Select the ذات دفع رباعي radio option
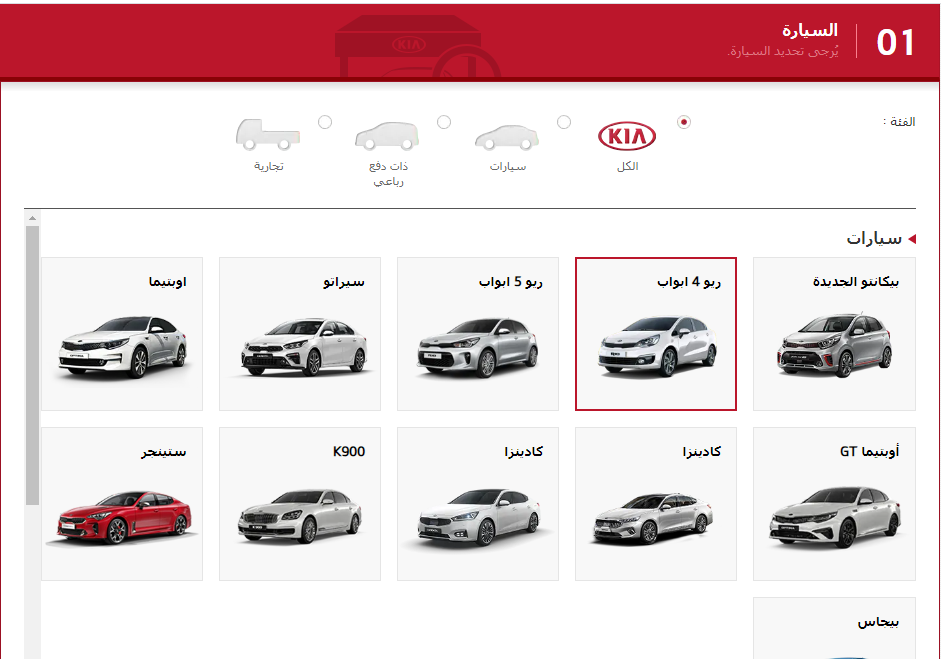The height and width of the screenshot is (659, 941). tap(443, 122)
